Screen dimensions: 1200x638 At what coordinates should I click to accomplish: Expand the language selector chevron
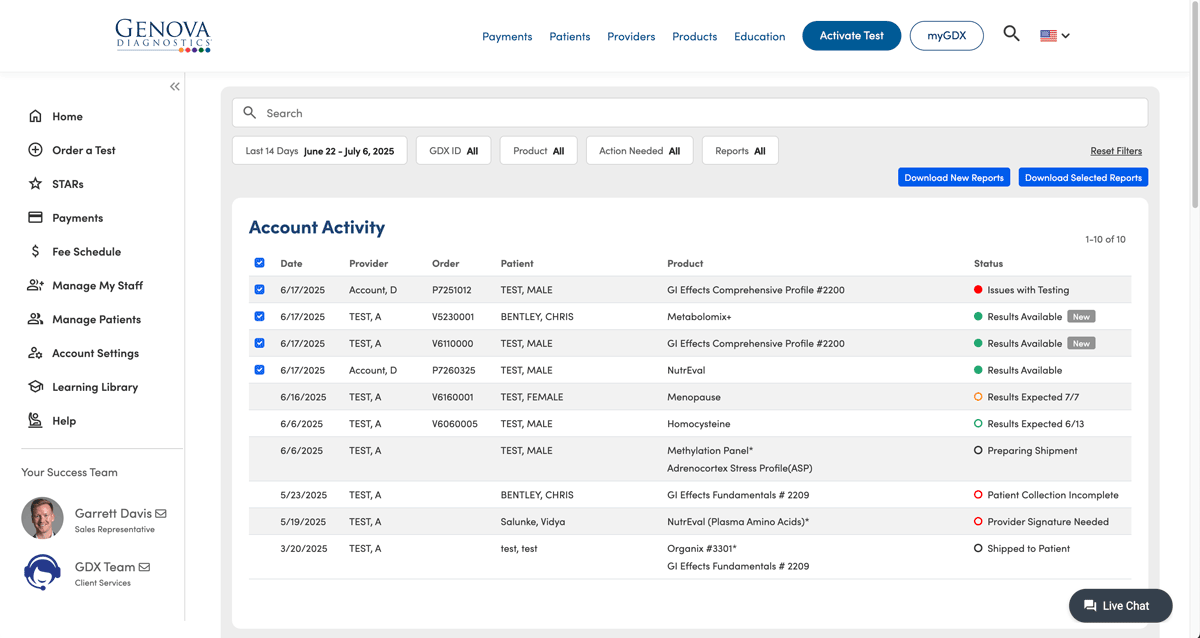(1066, 36)
